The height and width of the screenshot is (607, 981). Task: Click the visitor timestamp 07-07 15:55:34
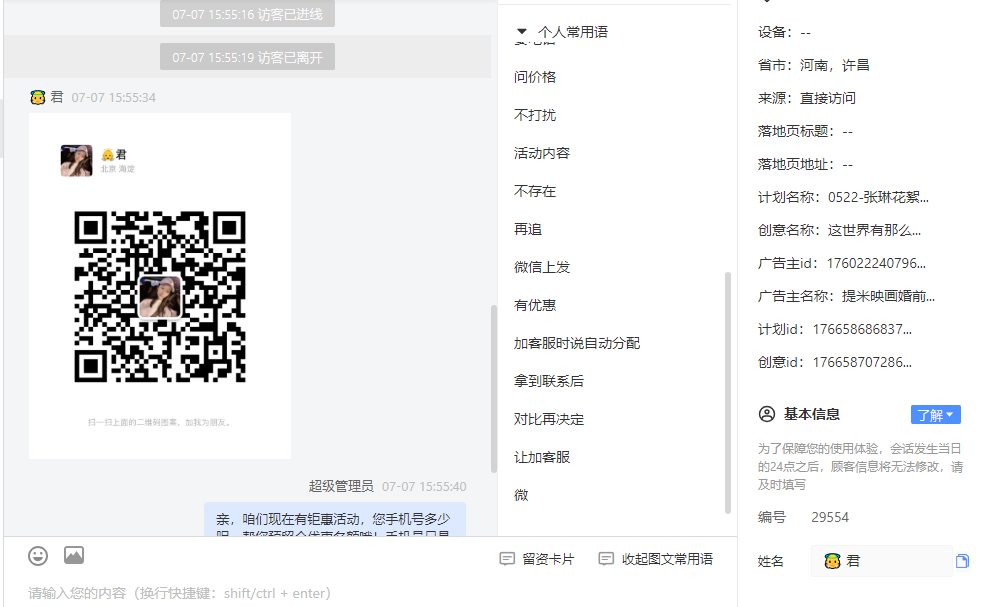click(x=113, y=98)
